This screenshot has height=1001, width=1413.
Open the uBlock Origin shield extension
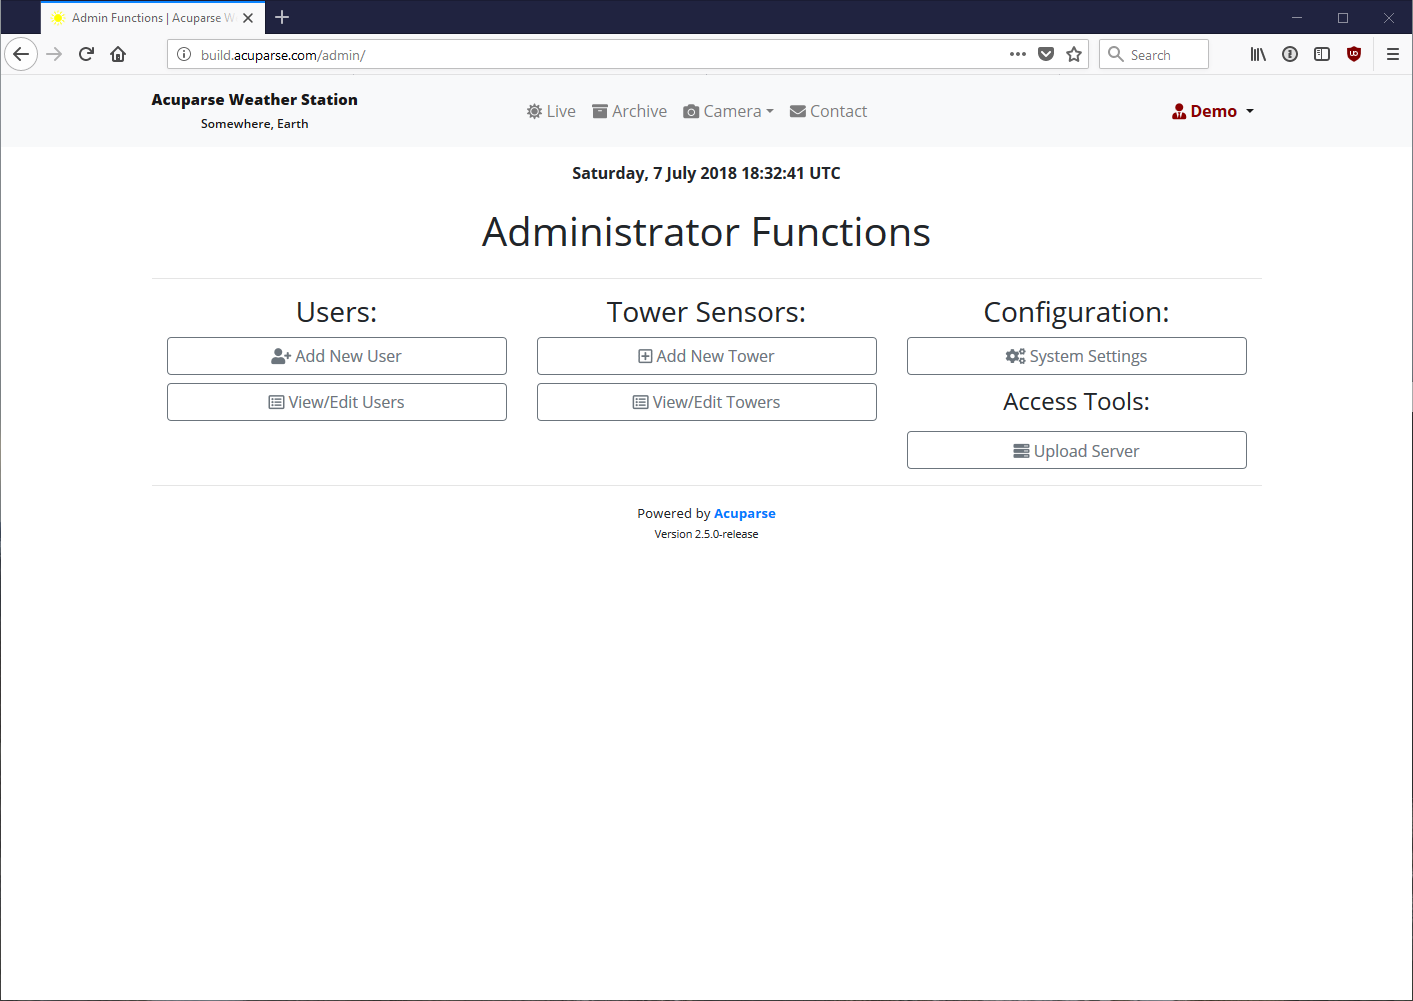[x=1354, y=54]
